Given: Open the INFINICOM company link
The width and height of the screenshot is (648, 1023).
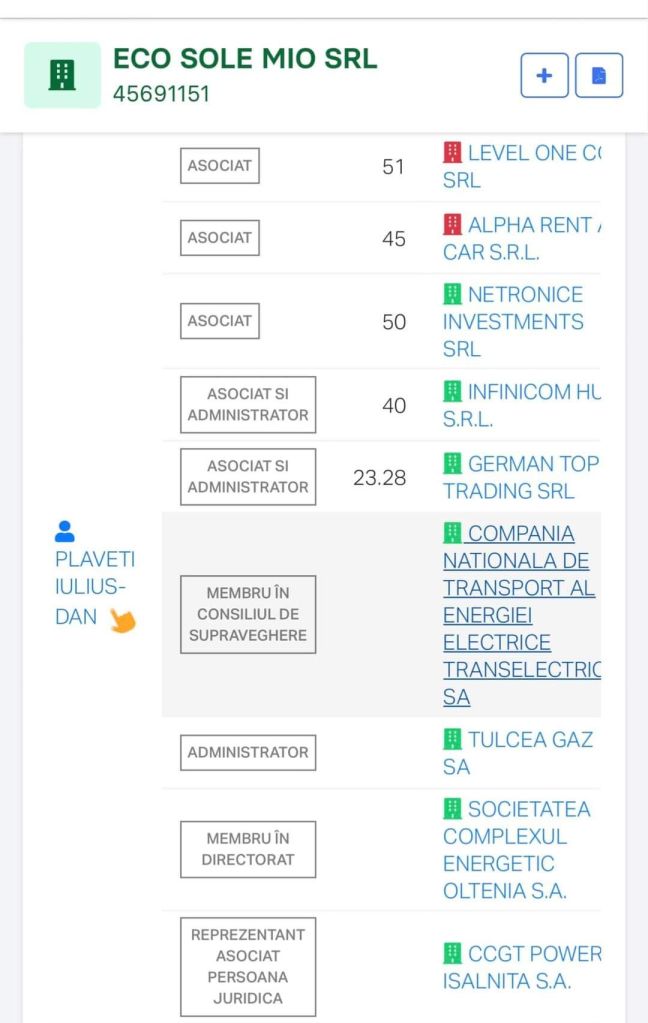Looking at the screenshot, I should [x=520, y=405].
